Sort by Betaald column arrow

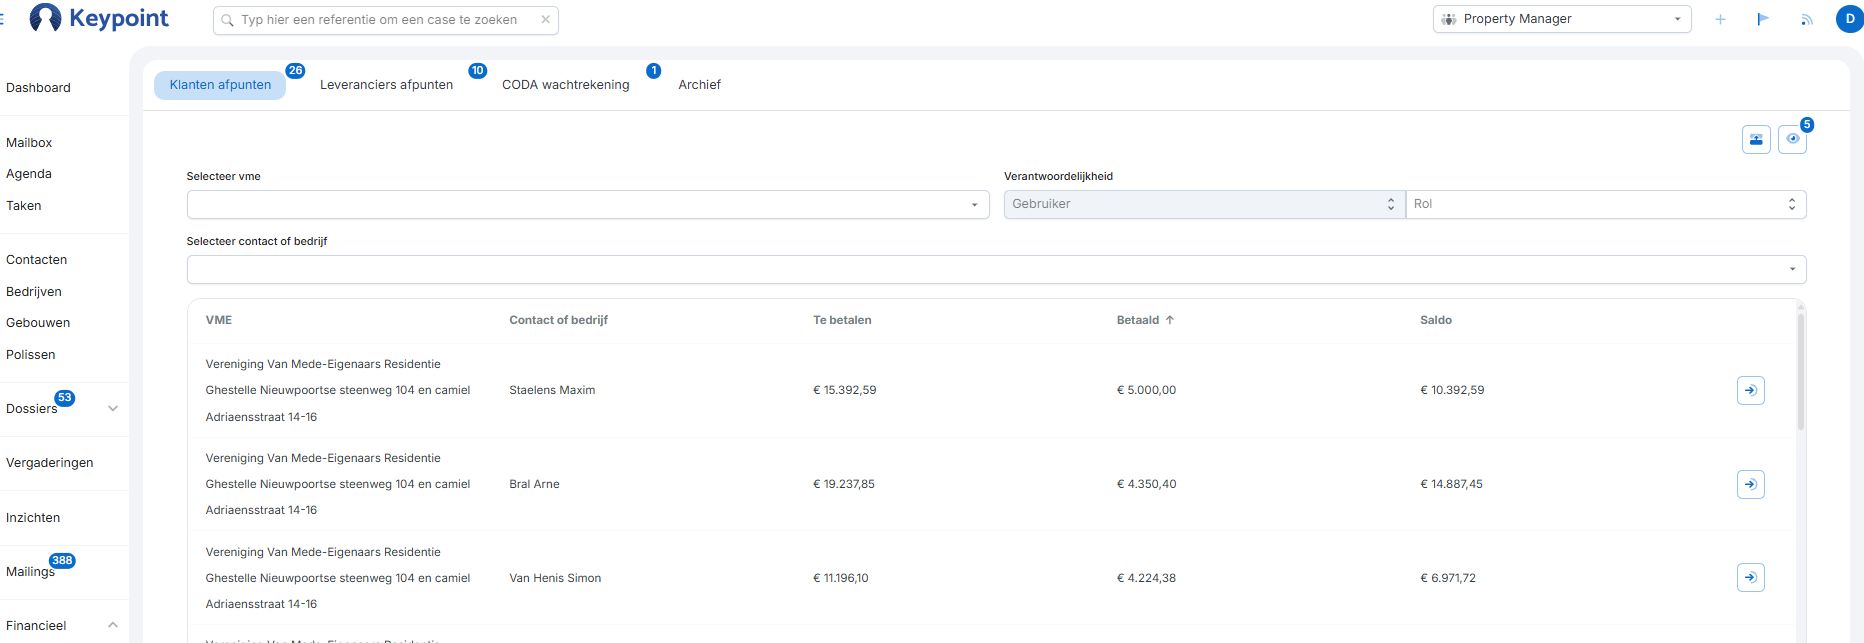coord(1169,320)
